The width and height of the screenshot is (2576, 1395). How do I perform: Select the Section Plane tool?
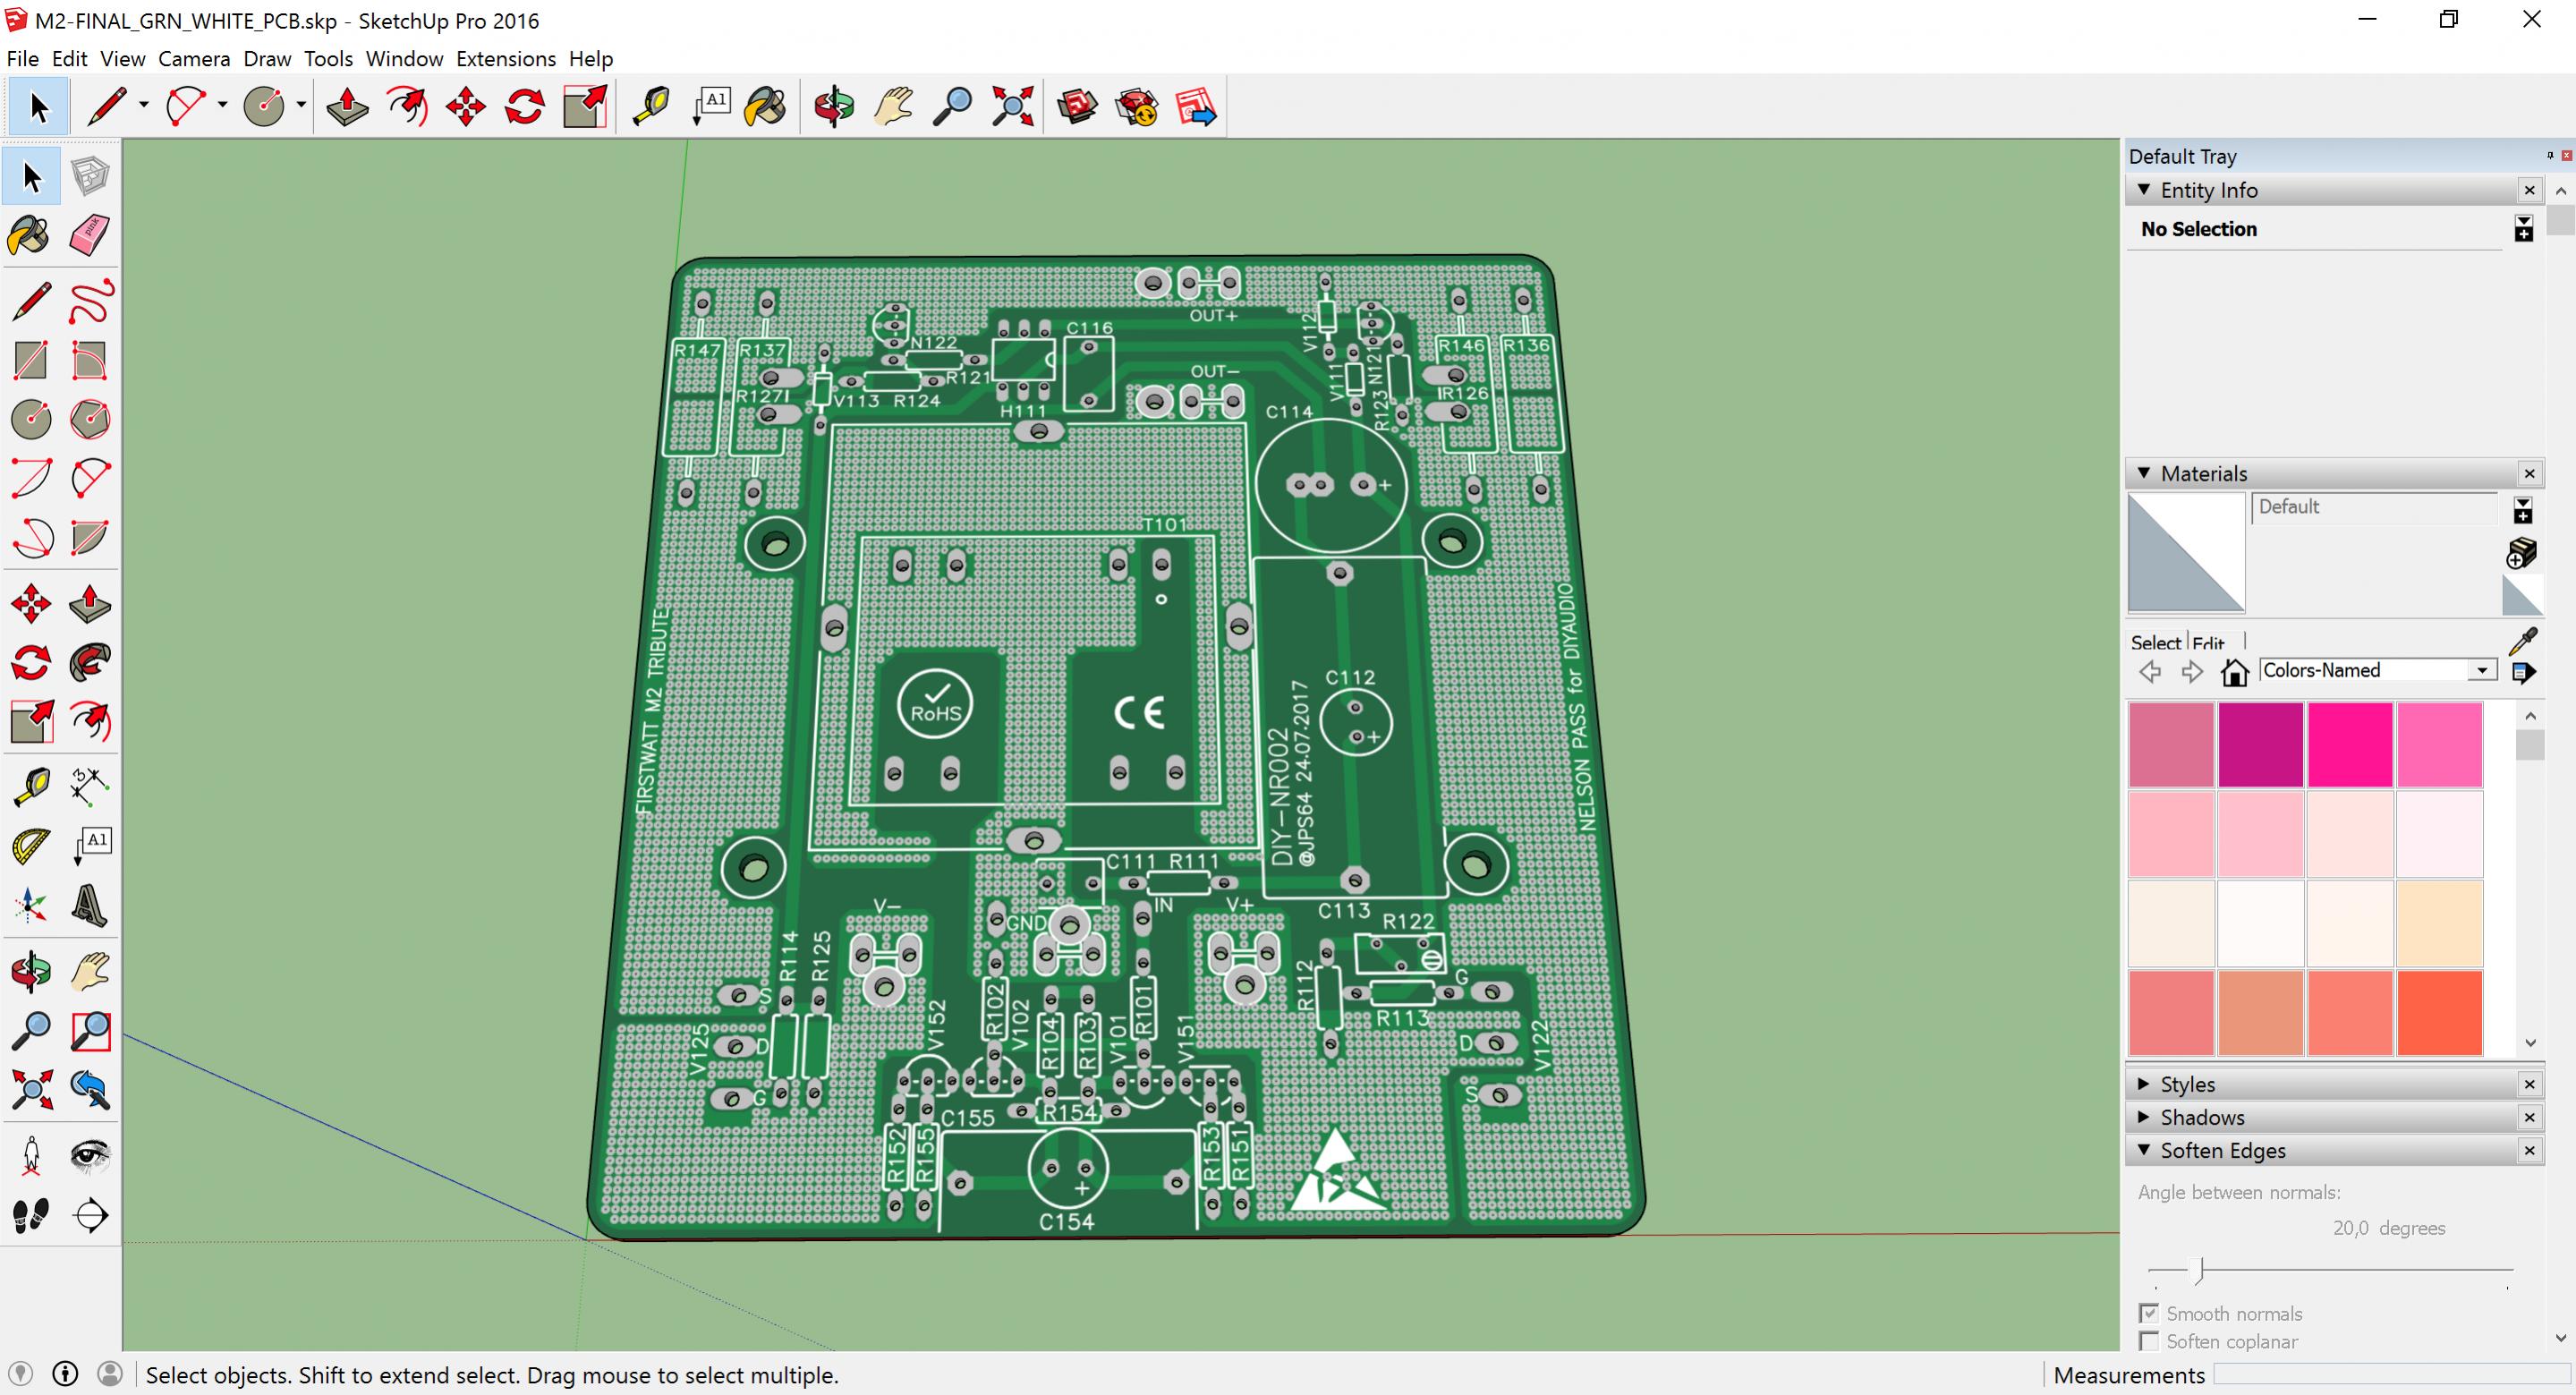tap(90, 1215)
